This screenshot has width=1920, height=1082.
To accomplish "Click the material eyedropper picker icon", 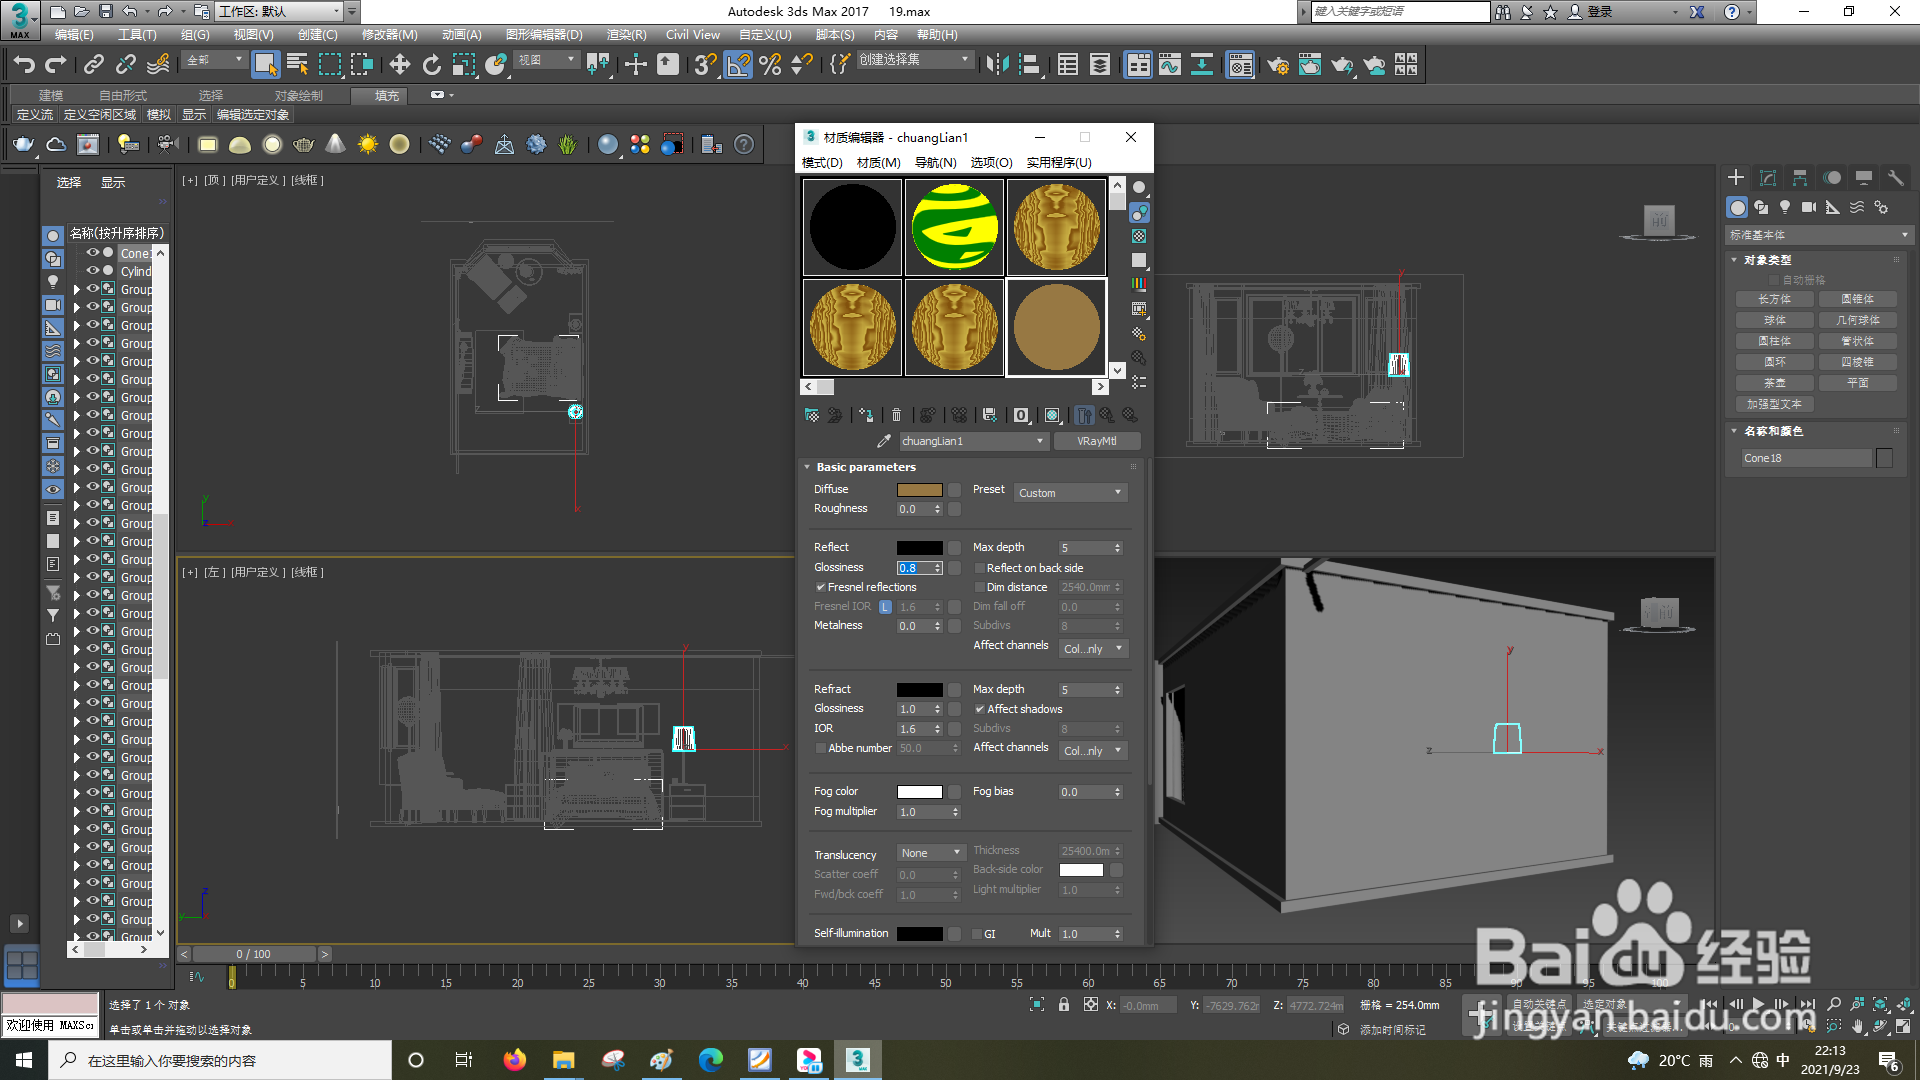I will tap(883, 441).
